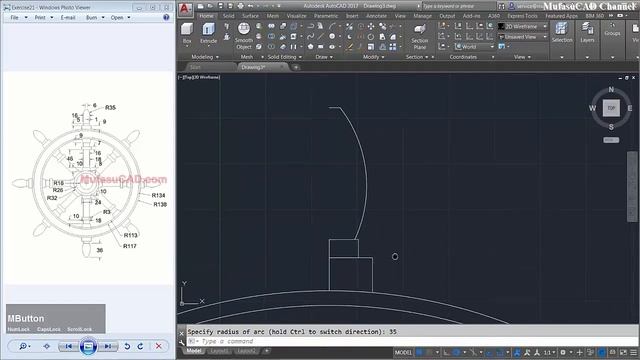The height and width of the screenshot is (360, 640).
Task: Toggle clean screen in status bar
Action: [x=623, y=352]
